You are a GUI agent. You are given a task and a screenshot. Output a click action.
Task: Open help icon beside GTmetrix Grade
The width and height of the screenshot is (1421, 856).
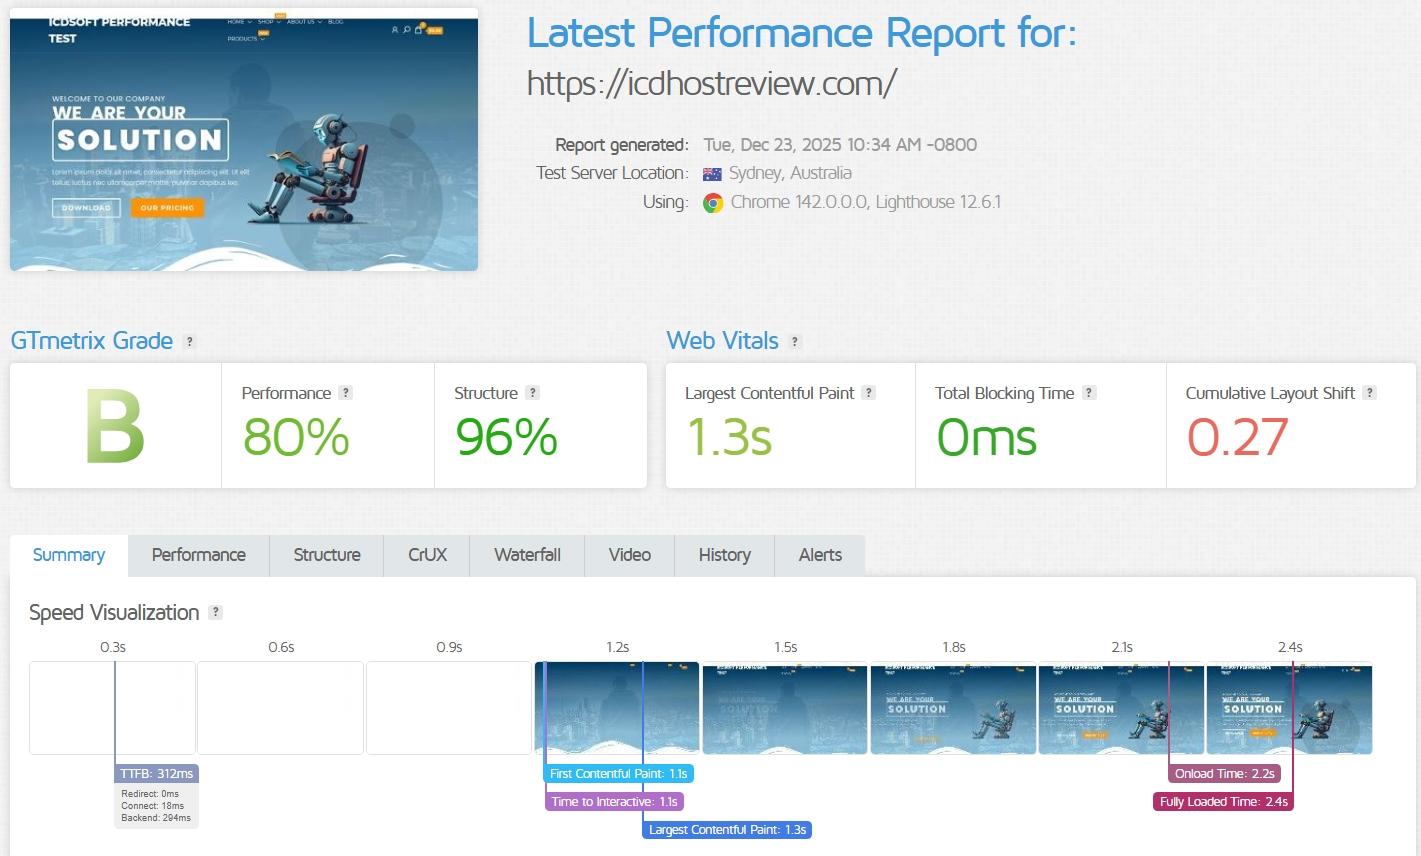point(190,341)
